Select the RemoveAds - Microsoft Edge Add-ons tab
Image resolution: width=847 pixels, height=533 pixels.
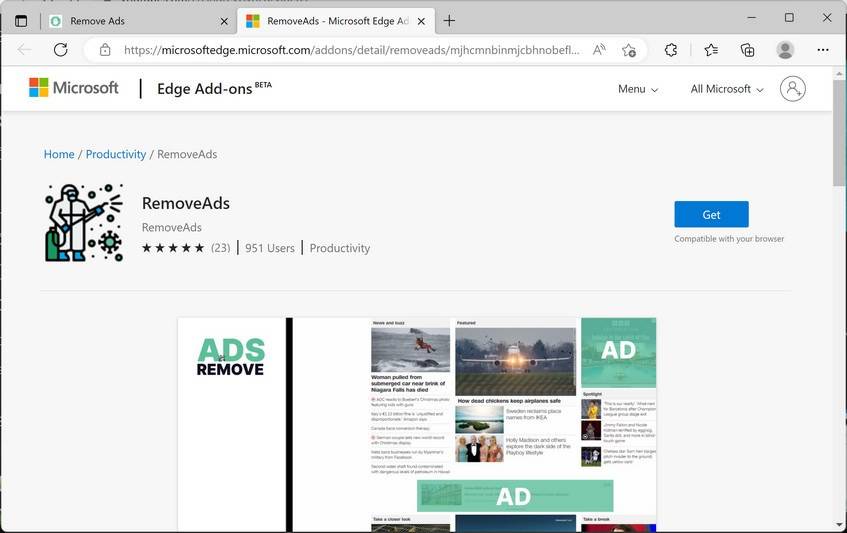click(336, 21)
